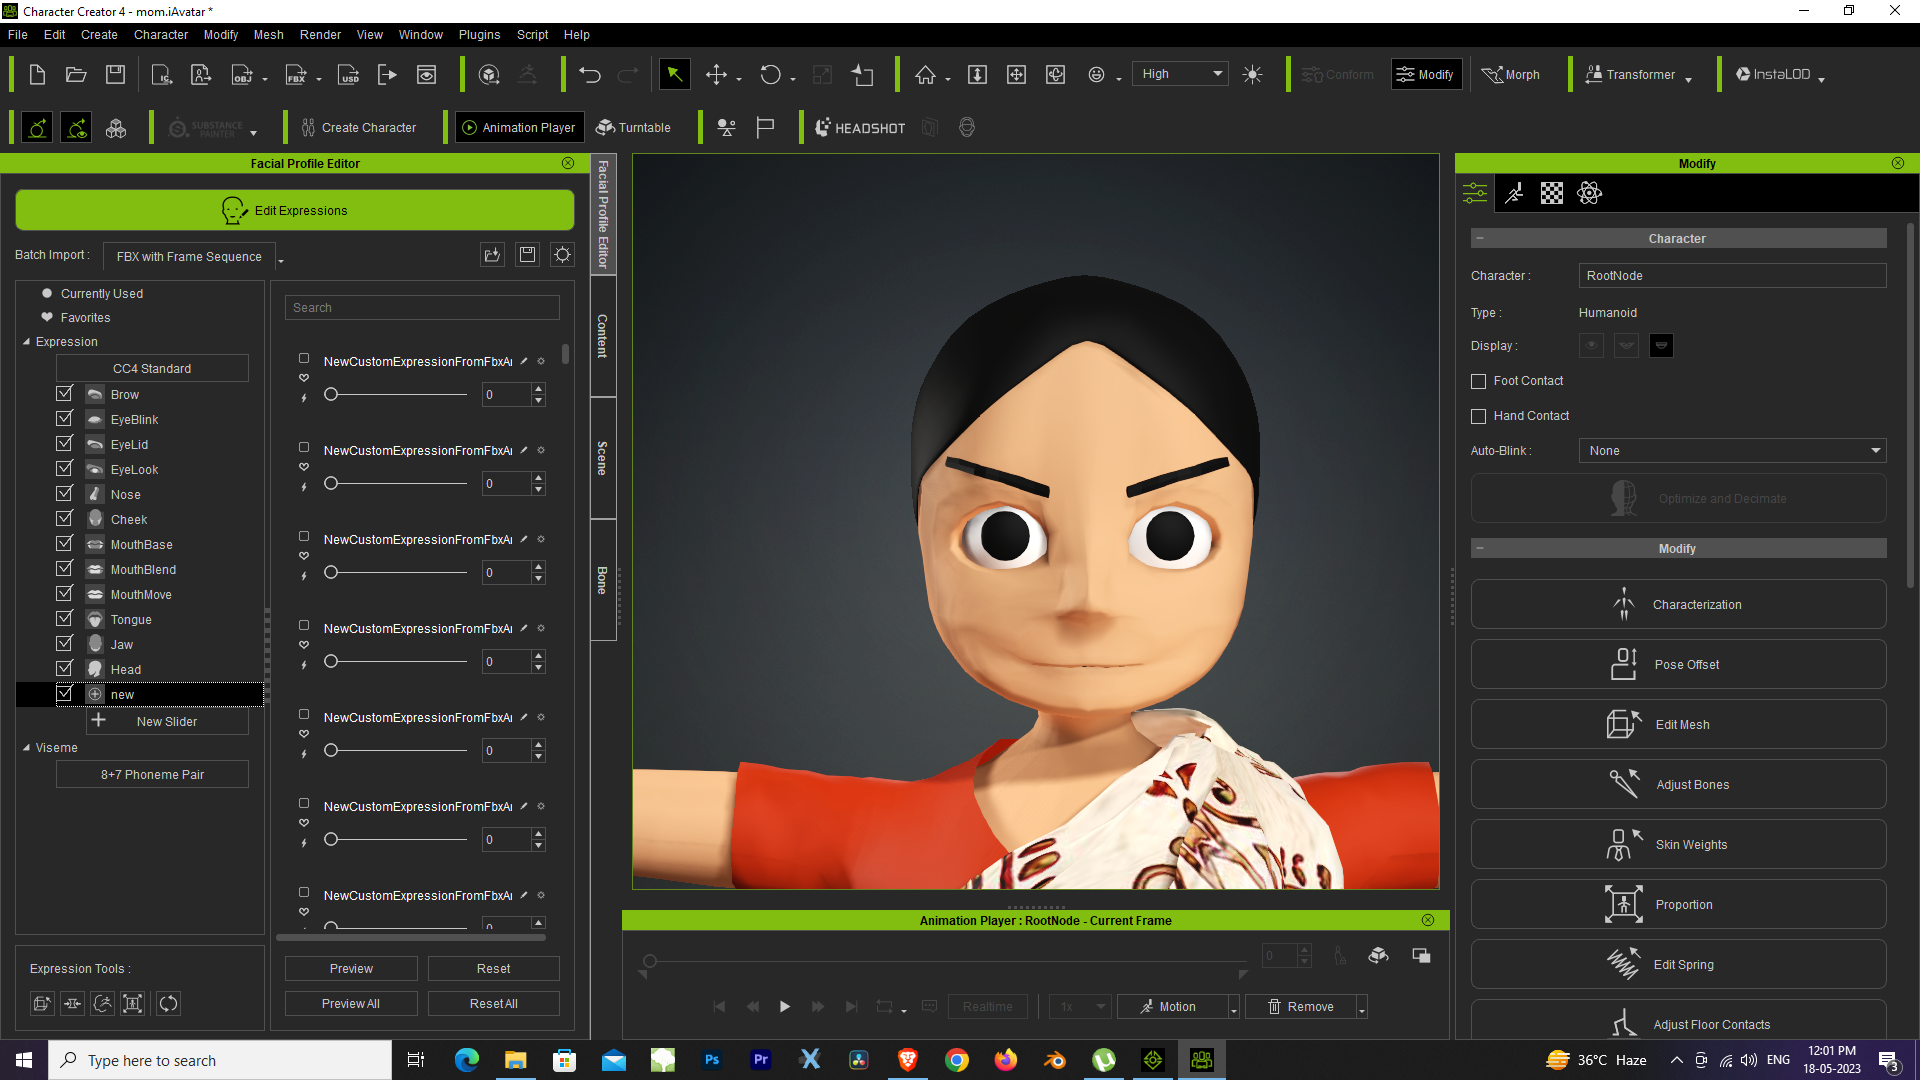Open the checkerboard Material tab in Modify
1920x1080 pixels.
click(x=1552, y=193)
